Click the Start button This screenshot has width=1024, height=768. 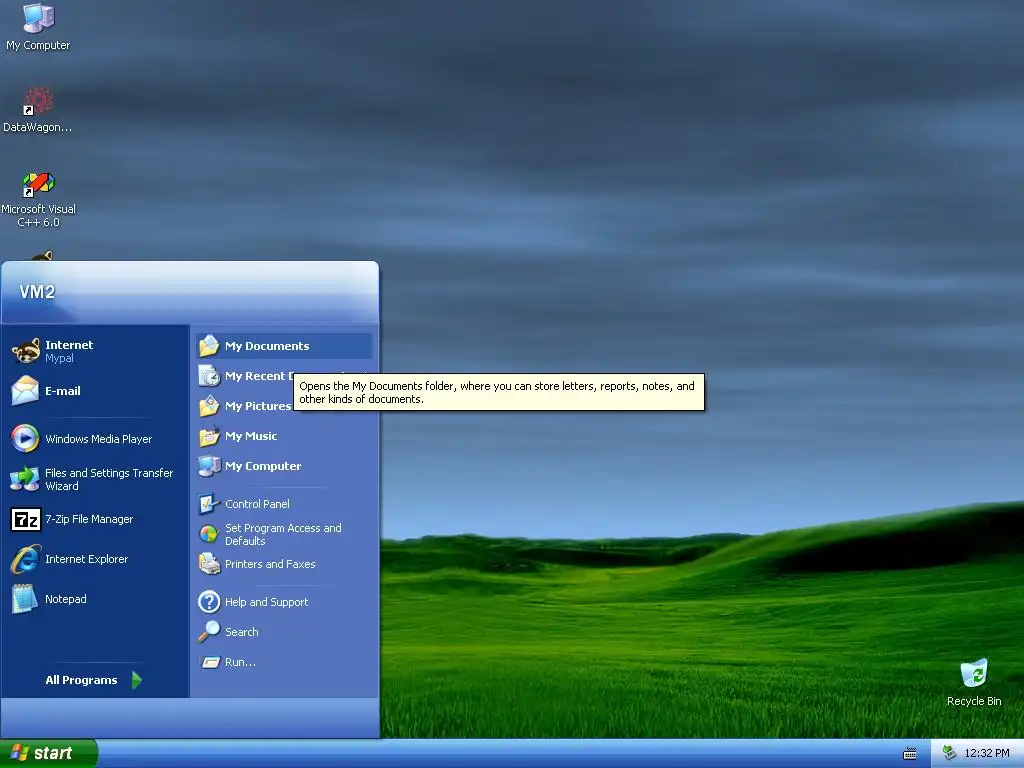point(48,753)
